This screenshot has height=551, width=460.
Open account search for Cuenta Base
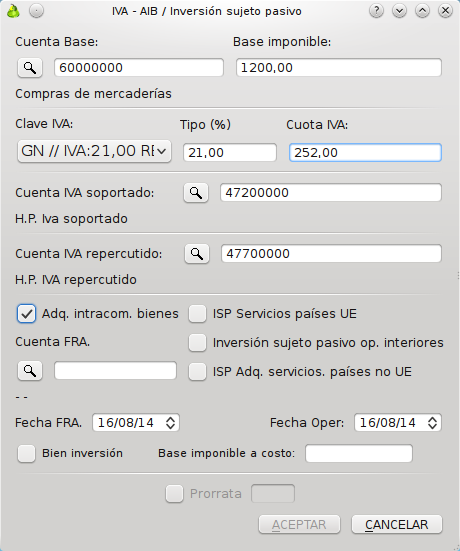pyautogui.click(x=30, y=67)
